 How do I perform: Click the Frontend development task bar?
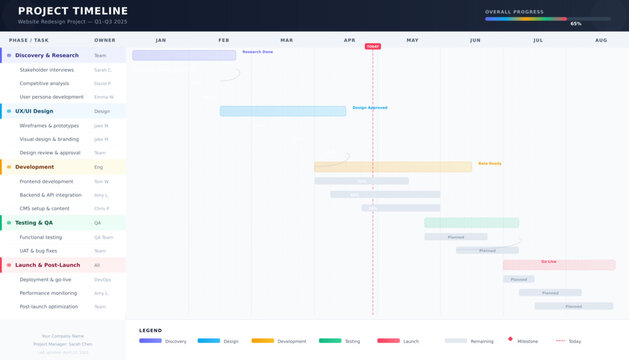[x=361, y=181]
